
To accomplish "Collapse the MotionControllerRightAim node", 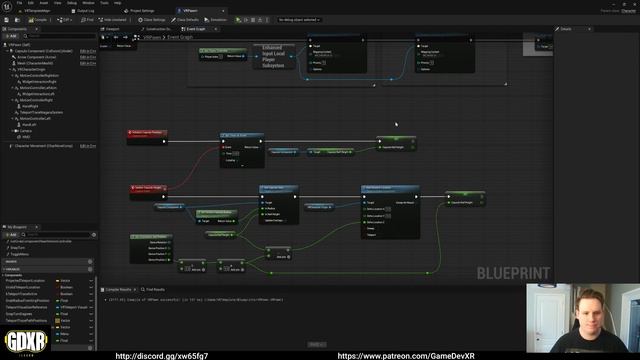I will 12,76.
